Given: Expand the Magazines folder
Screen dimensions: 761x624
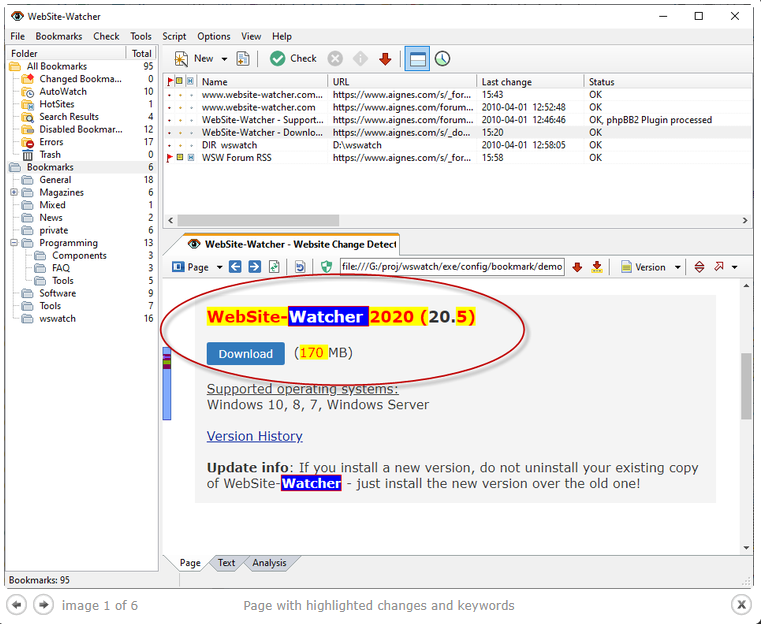Looking at the screenshot, I should [x=14, y=193].
